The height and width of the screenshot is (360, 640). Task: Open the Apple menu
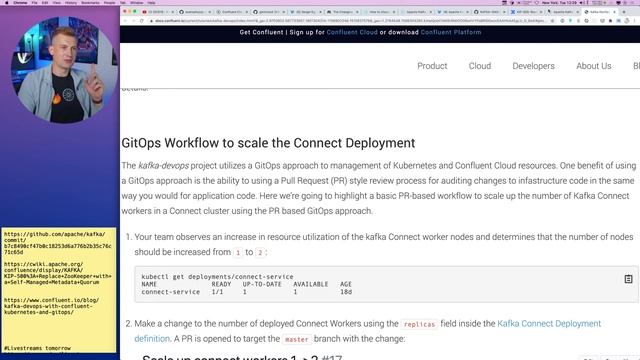click(7, 2)
